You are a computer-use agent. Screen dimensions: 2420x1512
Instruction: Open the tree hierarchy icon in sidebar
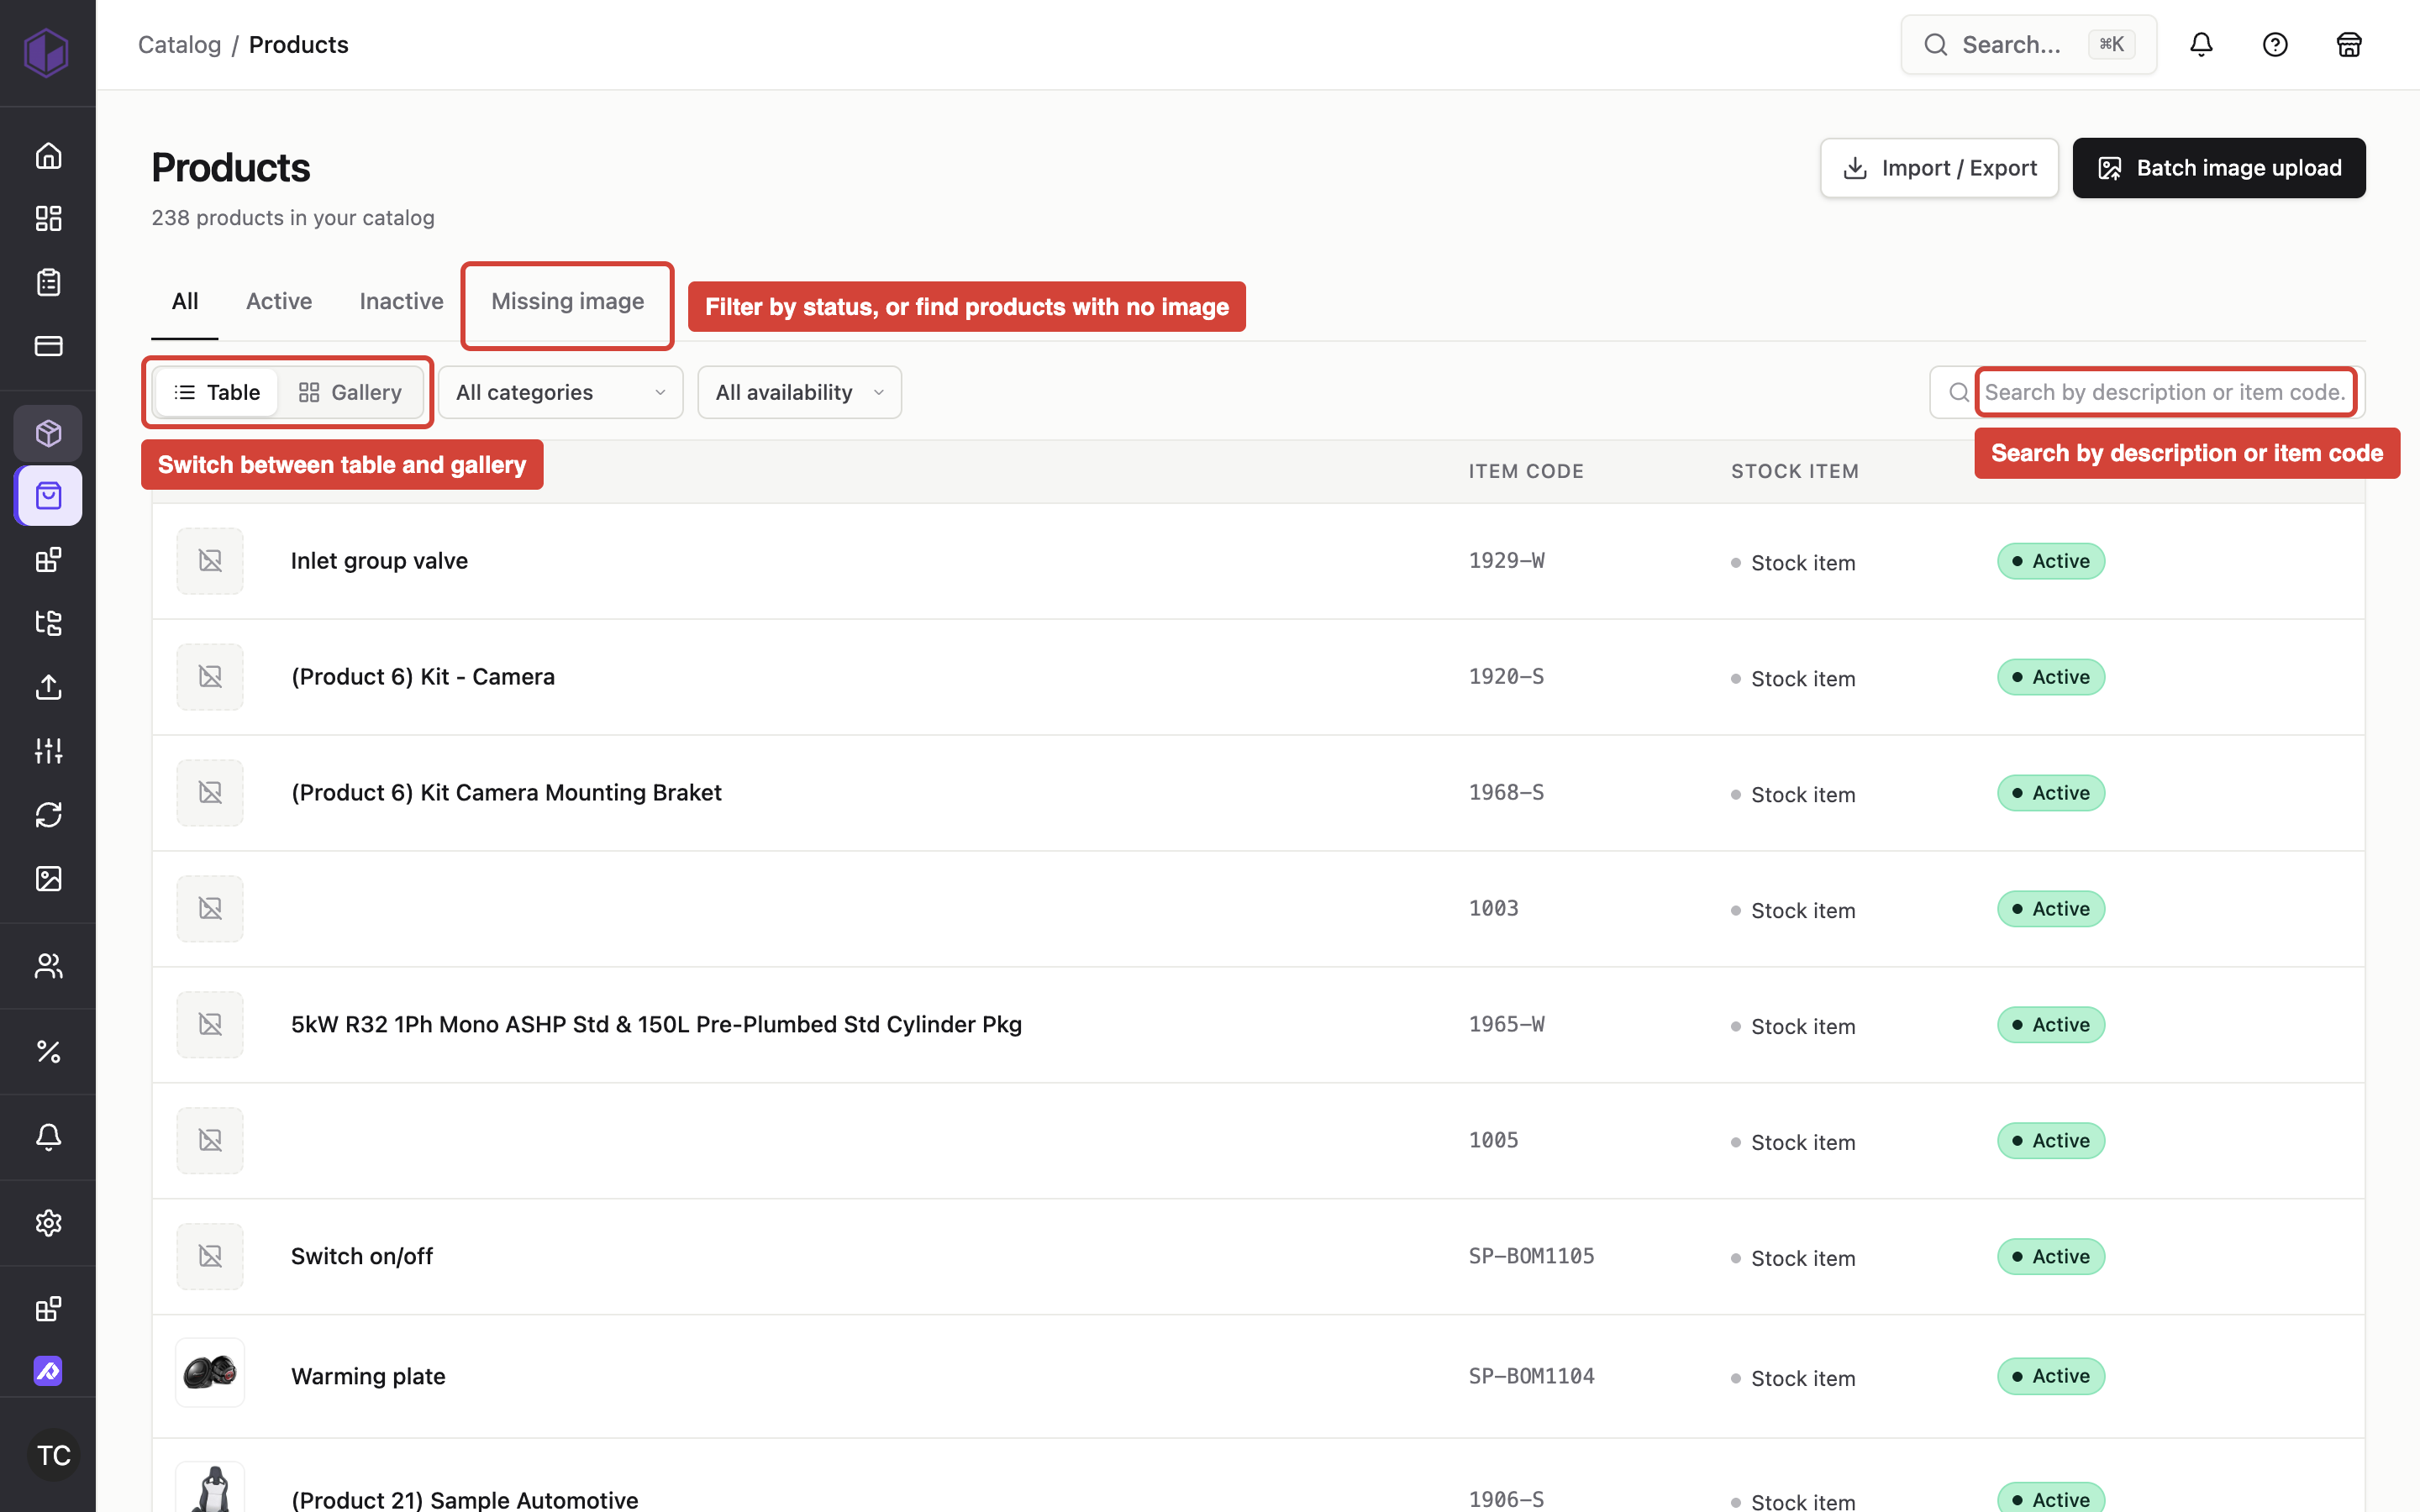coord(48,623)
